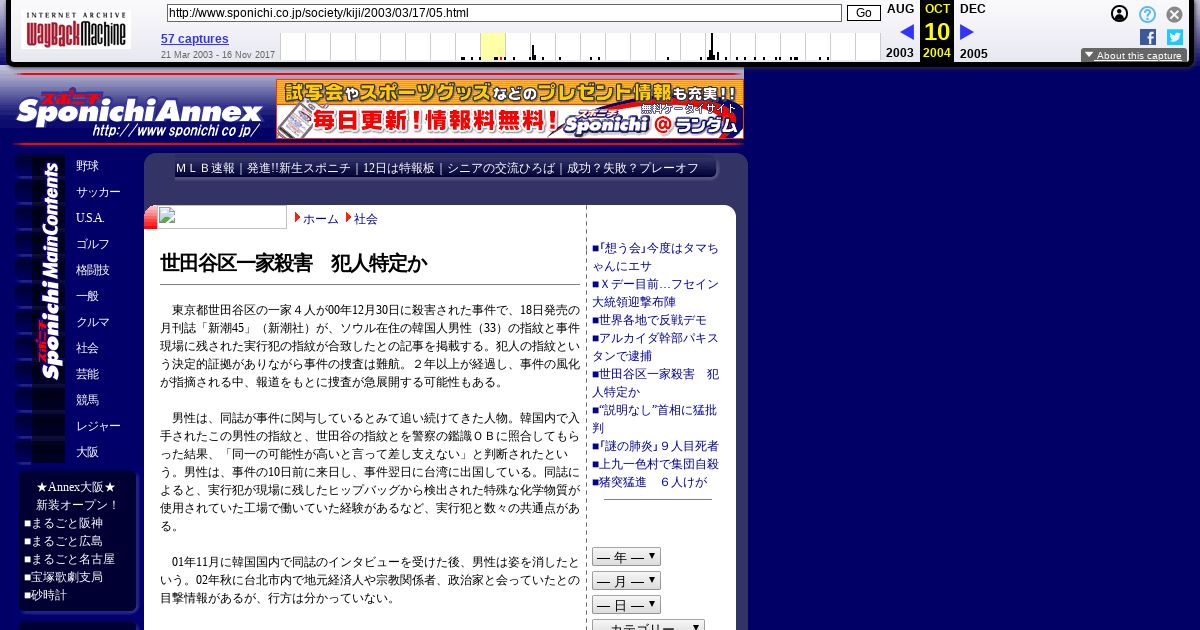The image size is (1200, 630).
Task: Share capture via Twitter icon
Action: [x=1175, y=37]
